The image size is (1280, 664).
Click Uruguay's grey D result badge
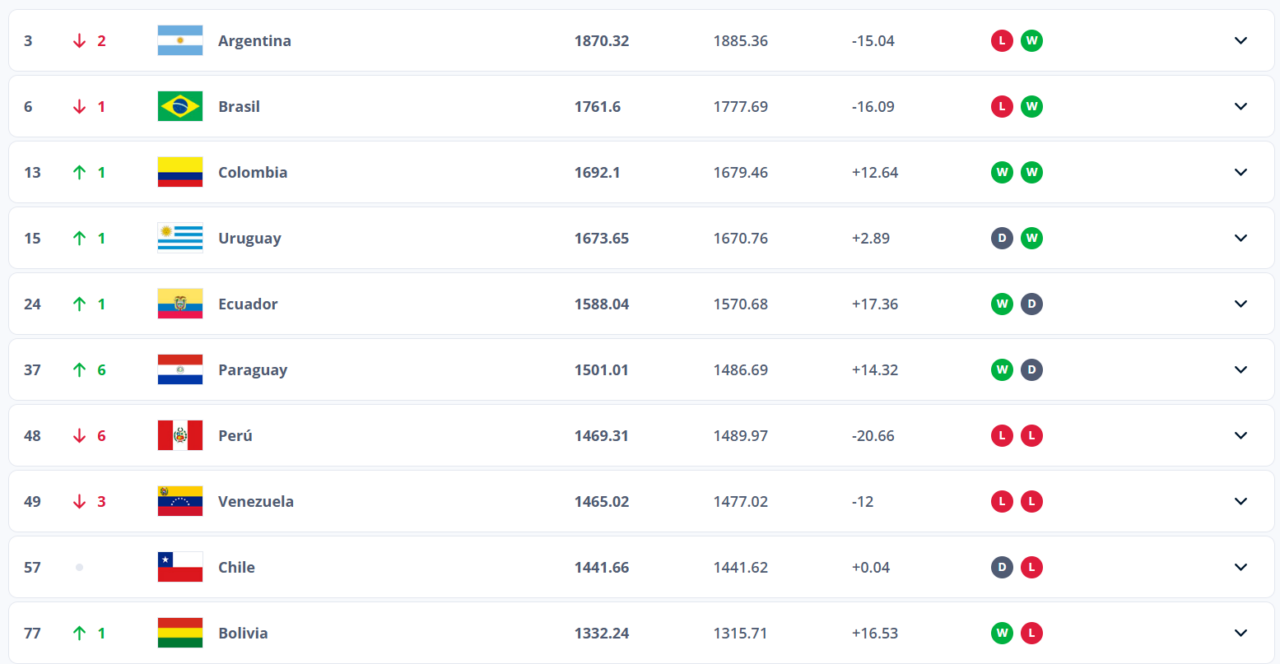pyautogui.click(x=1001, y=238)
